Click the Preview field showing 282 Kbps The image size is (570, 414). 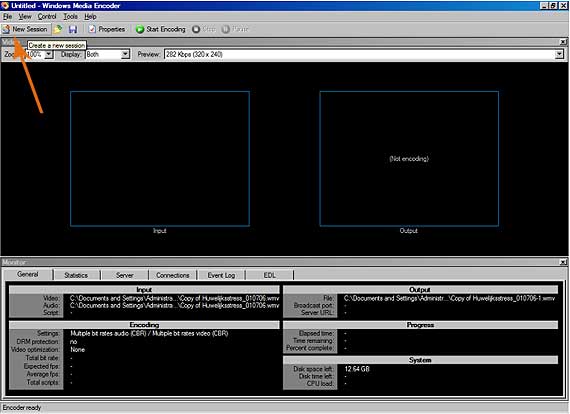(x=360, y=55)
